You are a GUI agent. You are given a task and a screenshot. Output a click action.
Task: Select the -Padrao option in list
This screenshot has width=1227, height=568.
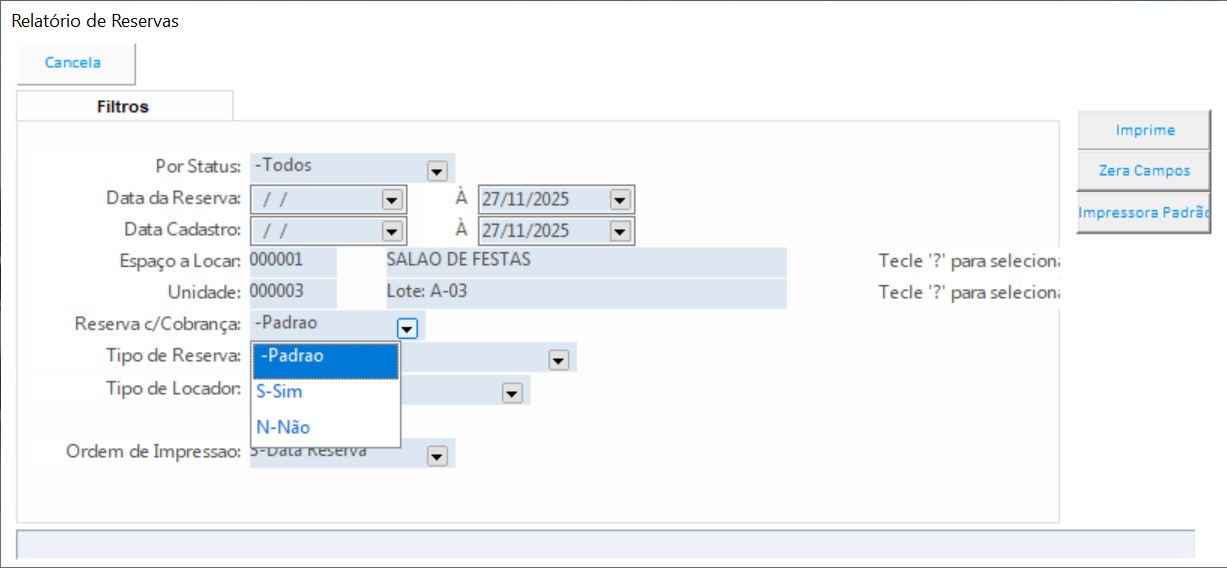coord(326,357)
